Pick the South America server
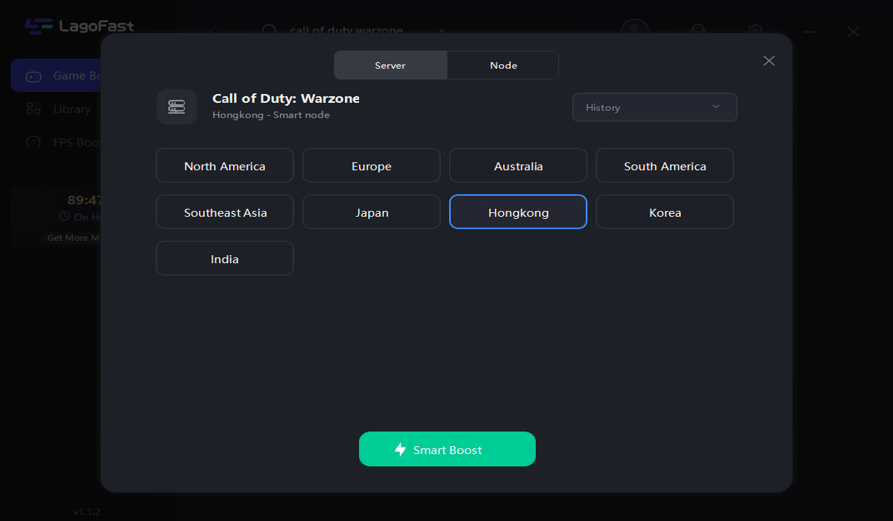Viewport: 893px width, 521px height. coord(665,166)
